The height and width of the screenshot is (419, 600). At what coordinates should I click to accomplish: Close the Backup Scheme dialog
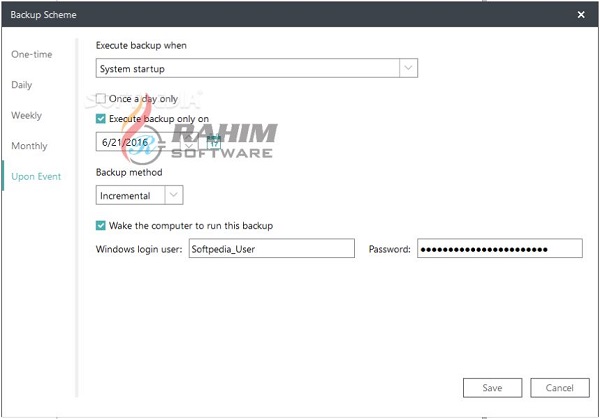point(581,15)
